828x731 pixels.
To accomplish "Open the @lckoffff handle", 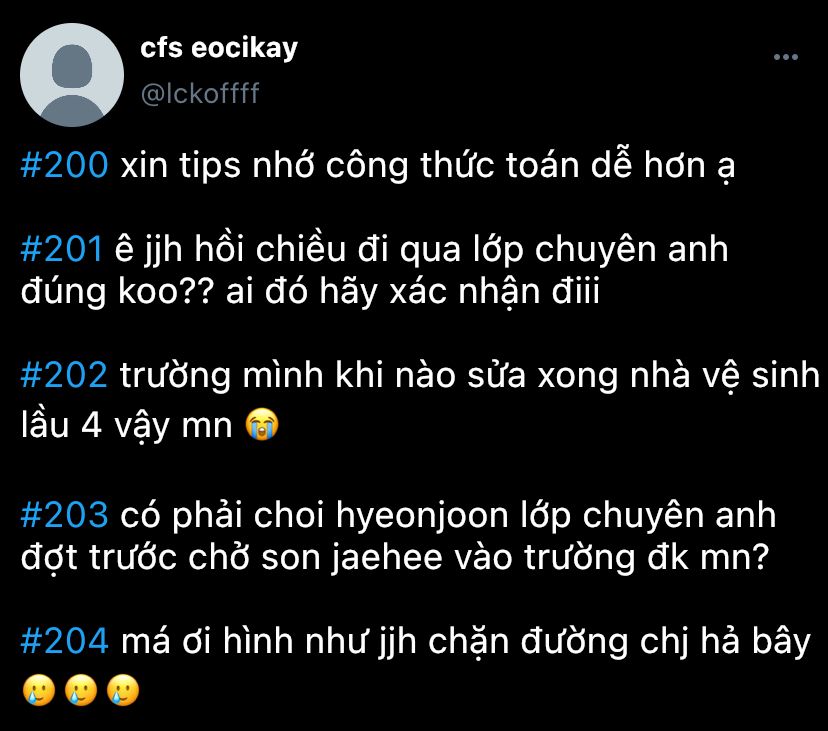I will point(200,93).
